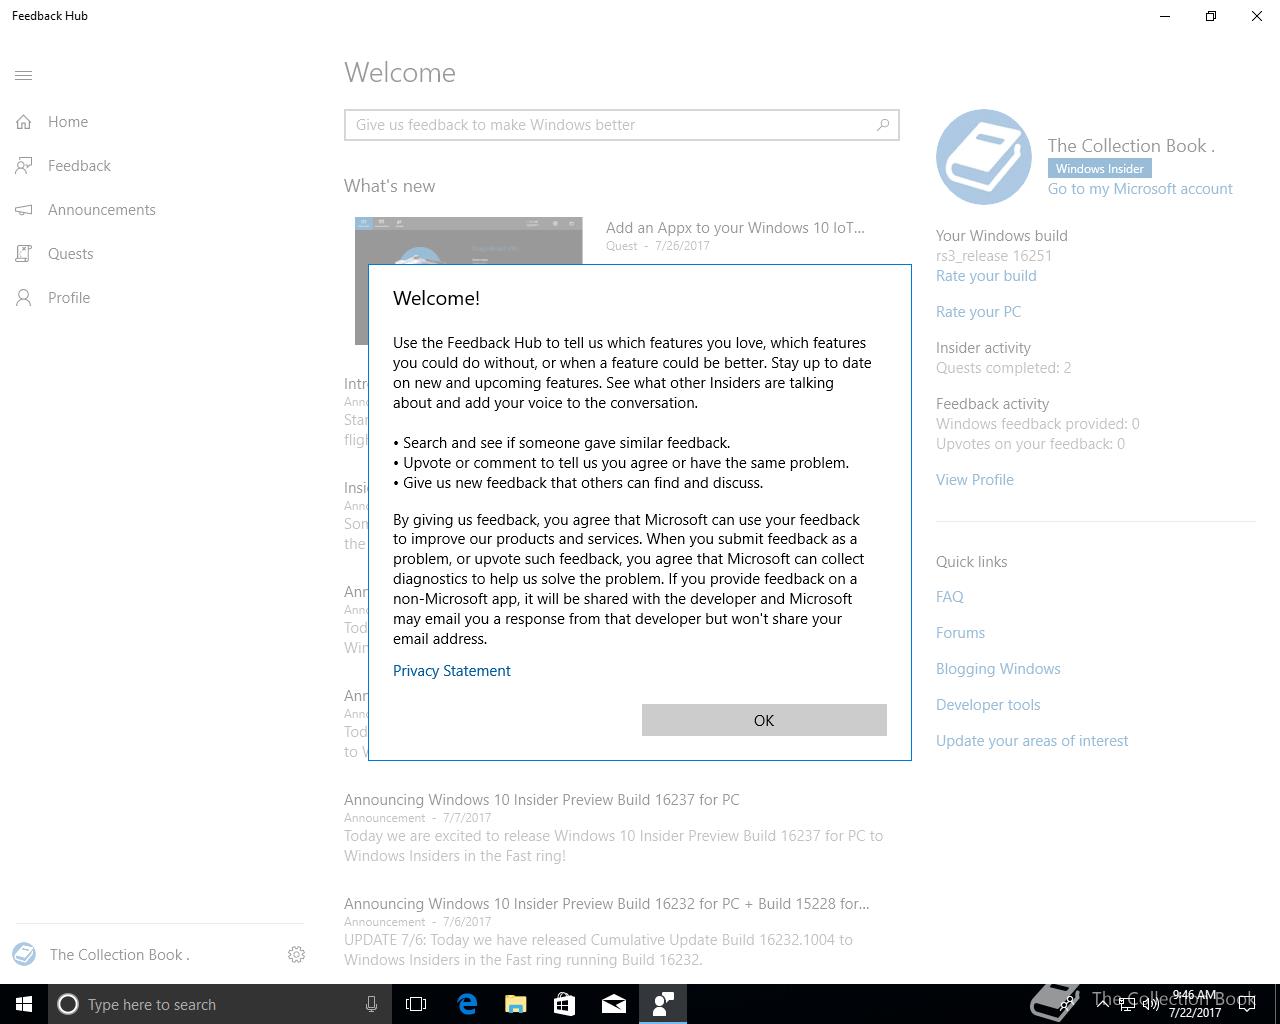Click the Welcome! dialog heading
This screenshot has width=1280, height=1024.
coord(436,298)
